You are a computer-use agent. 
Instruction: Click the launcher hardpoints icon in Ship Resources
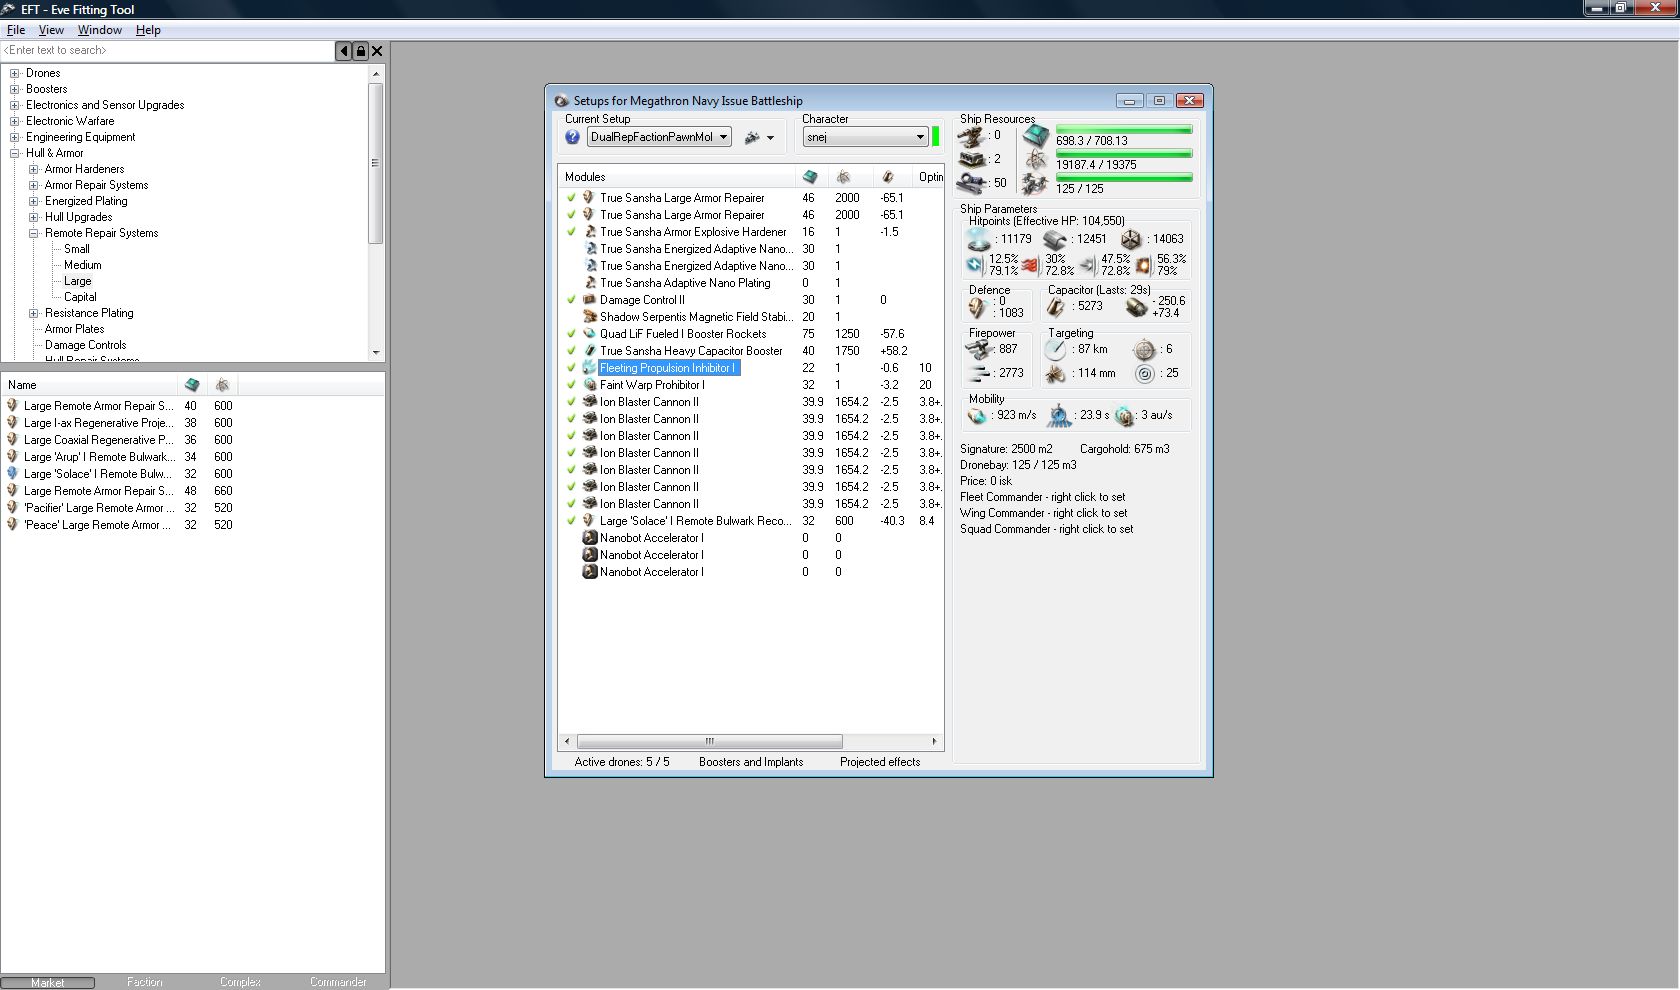[x=973, y=159]
